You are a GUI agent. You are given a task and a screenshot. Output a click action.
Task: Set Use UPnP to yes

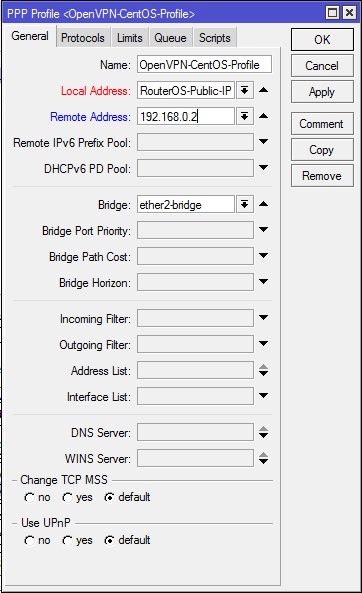click(68, 540)
